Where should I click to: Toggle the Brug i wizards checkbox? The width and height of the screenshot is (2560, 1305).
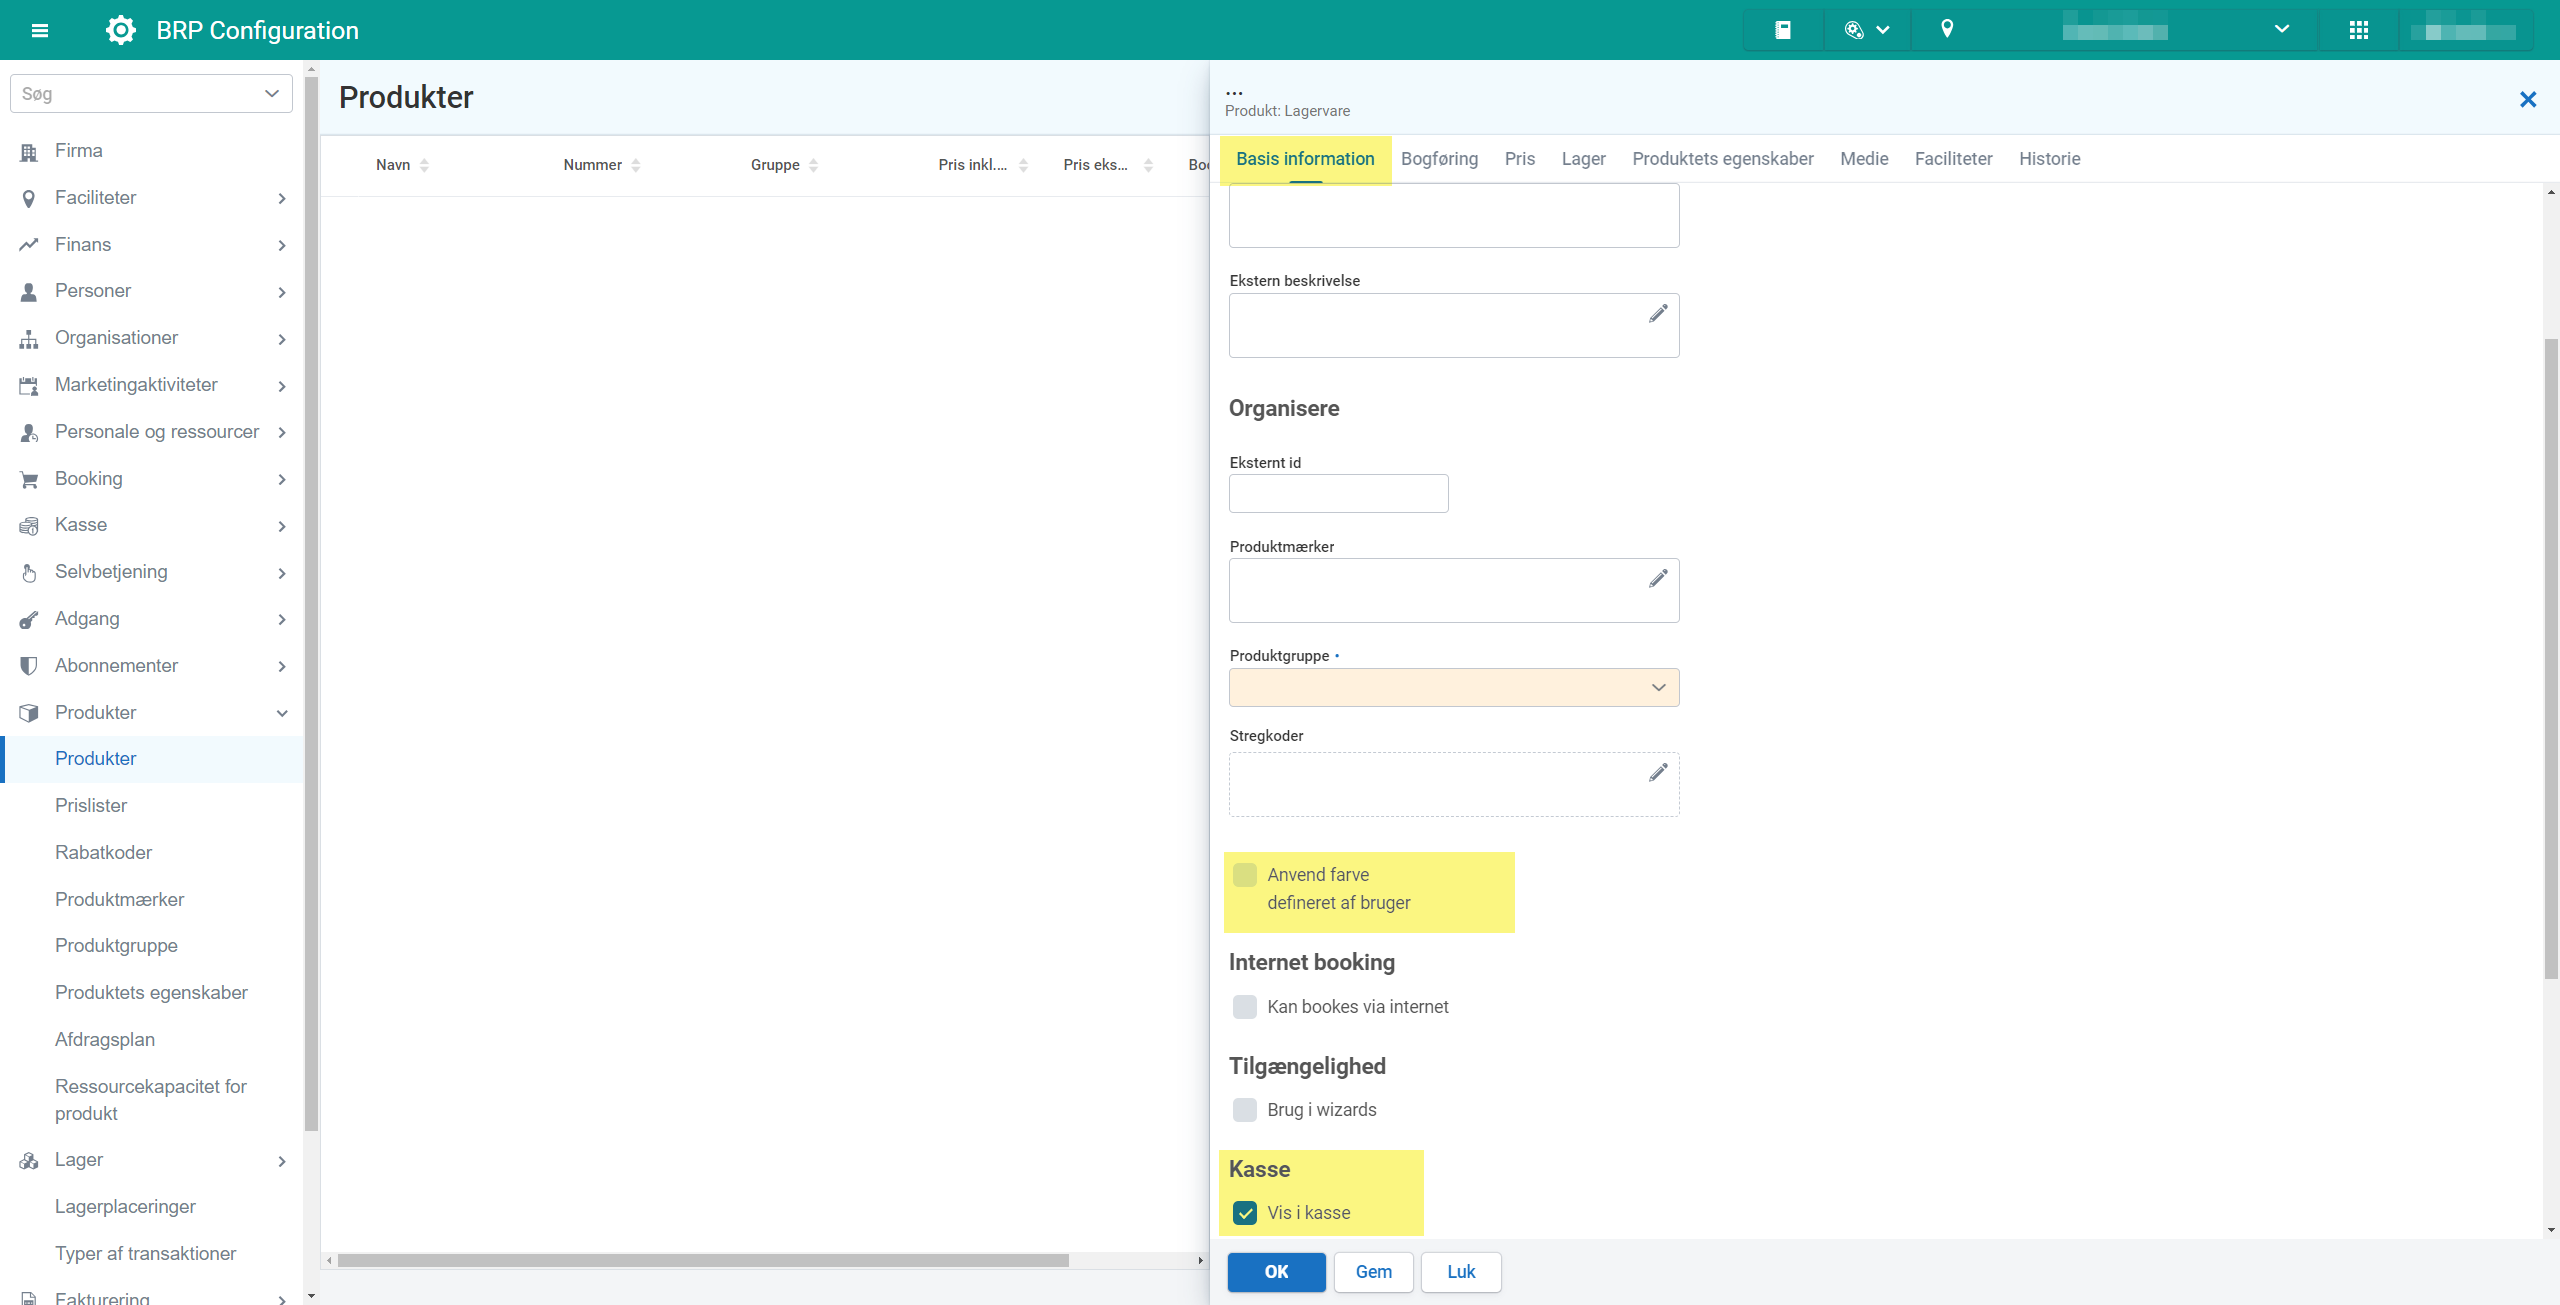(1245, 1110)
